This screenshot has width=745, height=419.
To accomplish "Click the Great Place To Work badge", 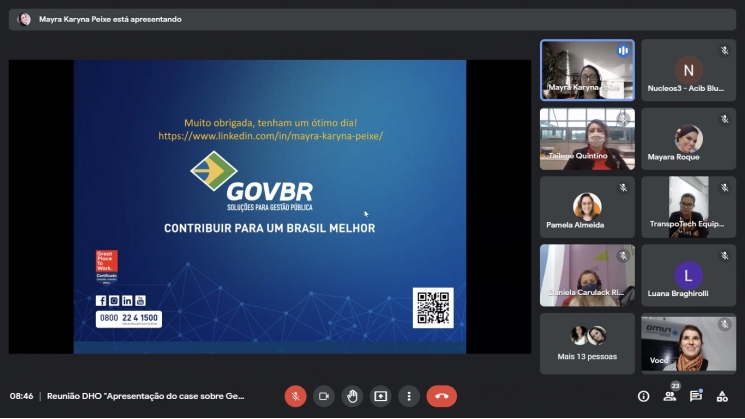I will (106, 267).
